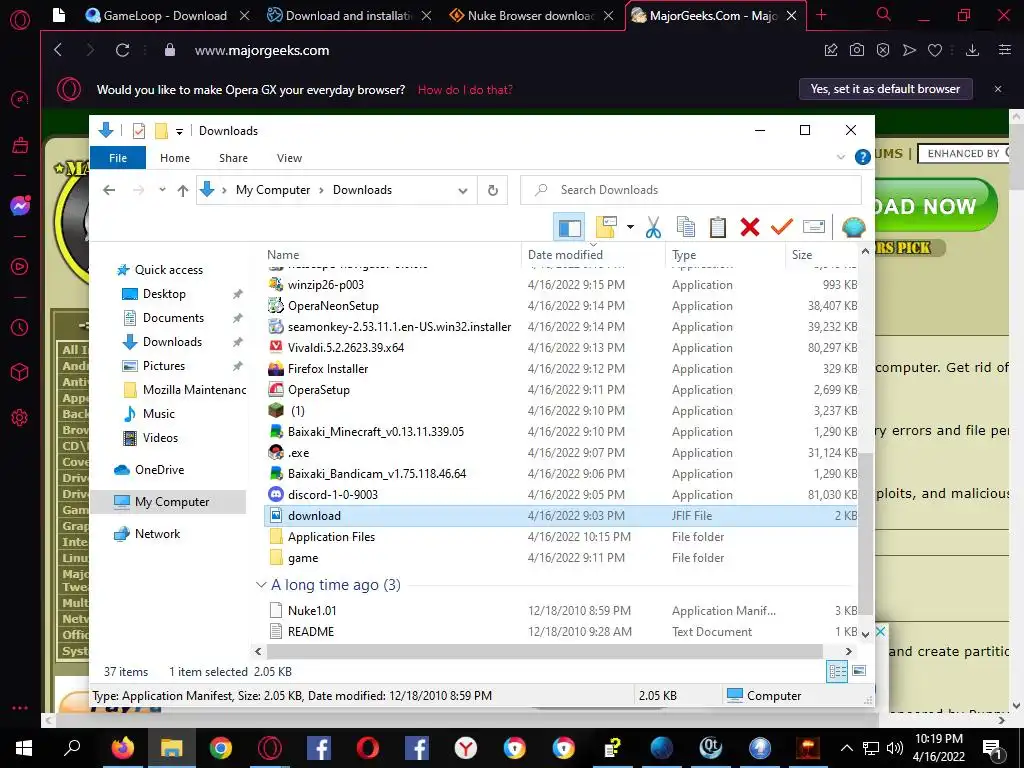This screenshot has width=1024, height=768.
Task: Open History clock icon in Opera sidebar
Action: [20, 327]
